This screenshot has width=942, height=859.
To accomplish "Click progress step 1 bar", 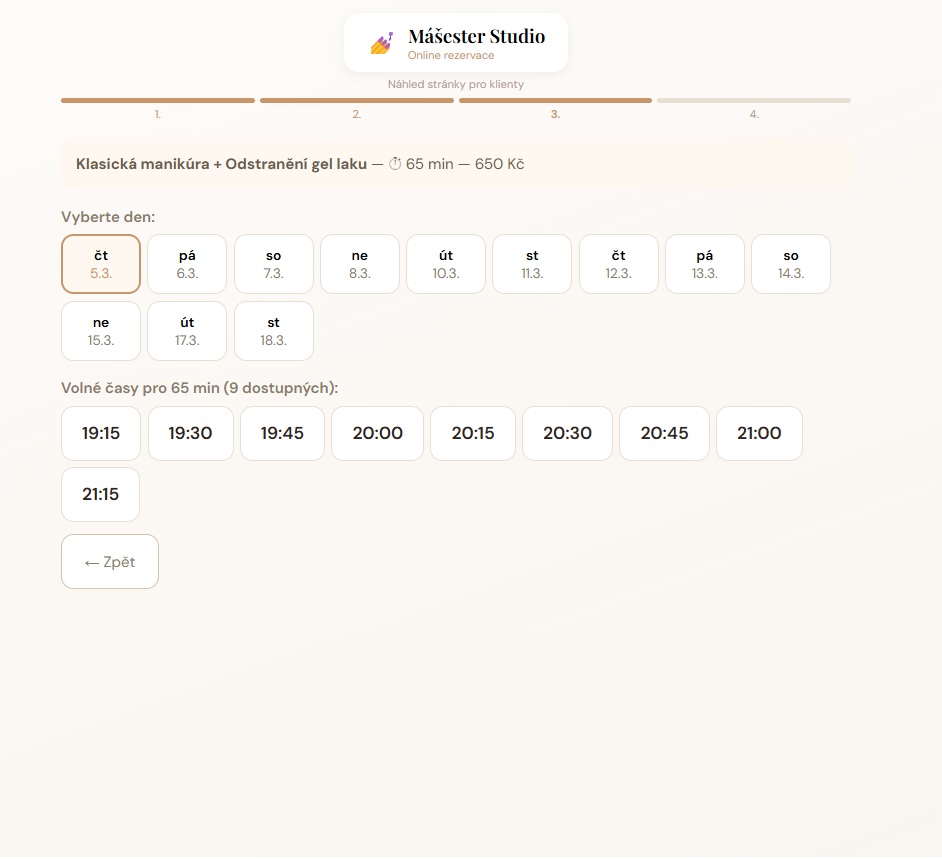I will click(158, 101).
